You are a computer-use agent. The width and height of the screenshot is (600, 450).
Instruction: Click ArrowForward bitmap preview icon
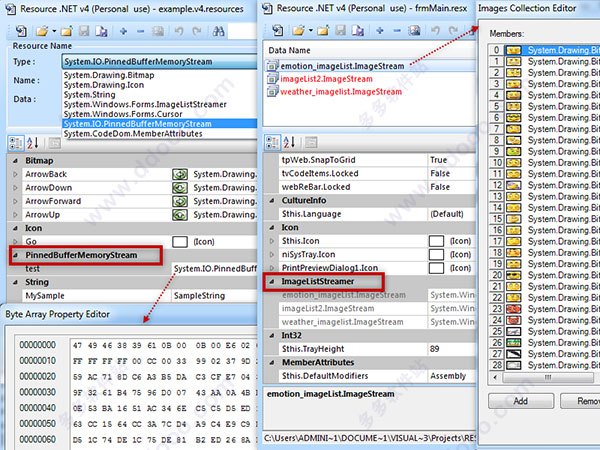tap(180, 201)
